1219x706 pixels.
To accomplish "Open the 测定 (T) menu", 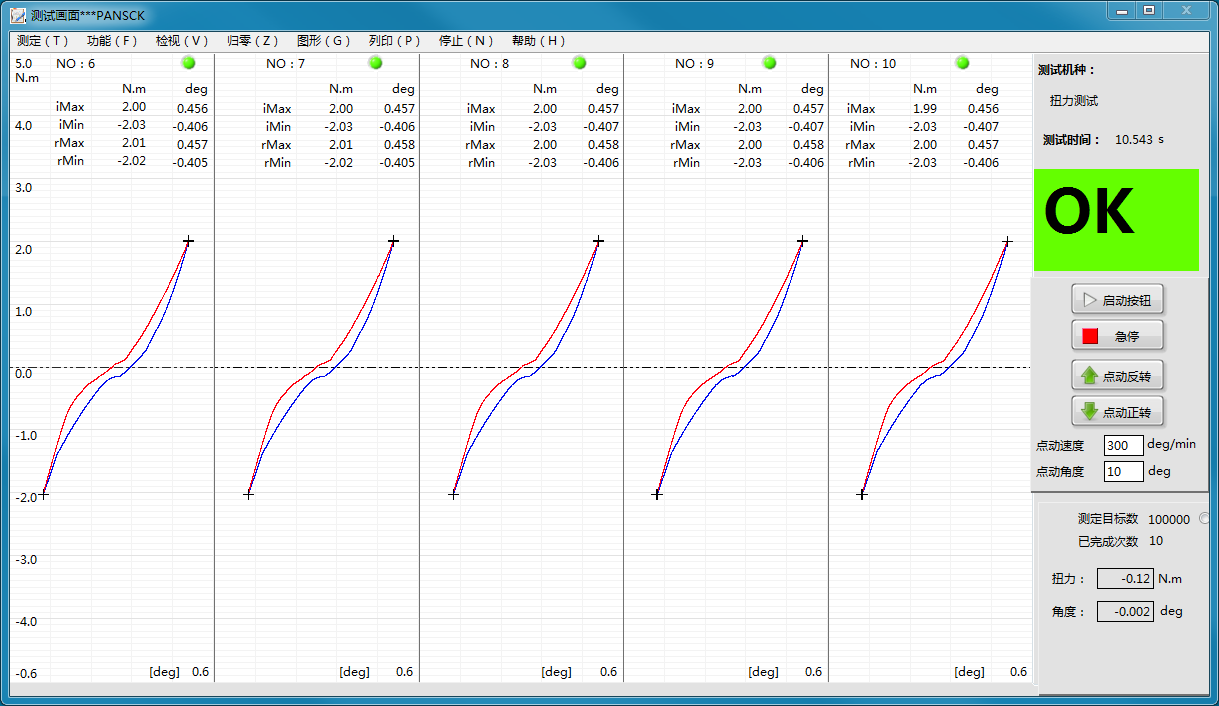I will [43, 41].
